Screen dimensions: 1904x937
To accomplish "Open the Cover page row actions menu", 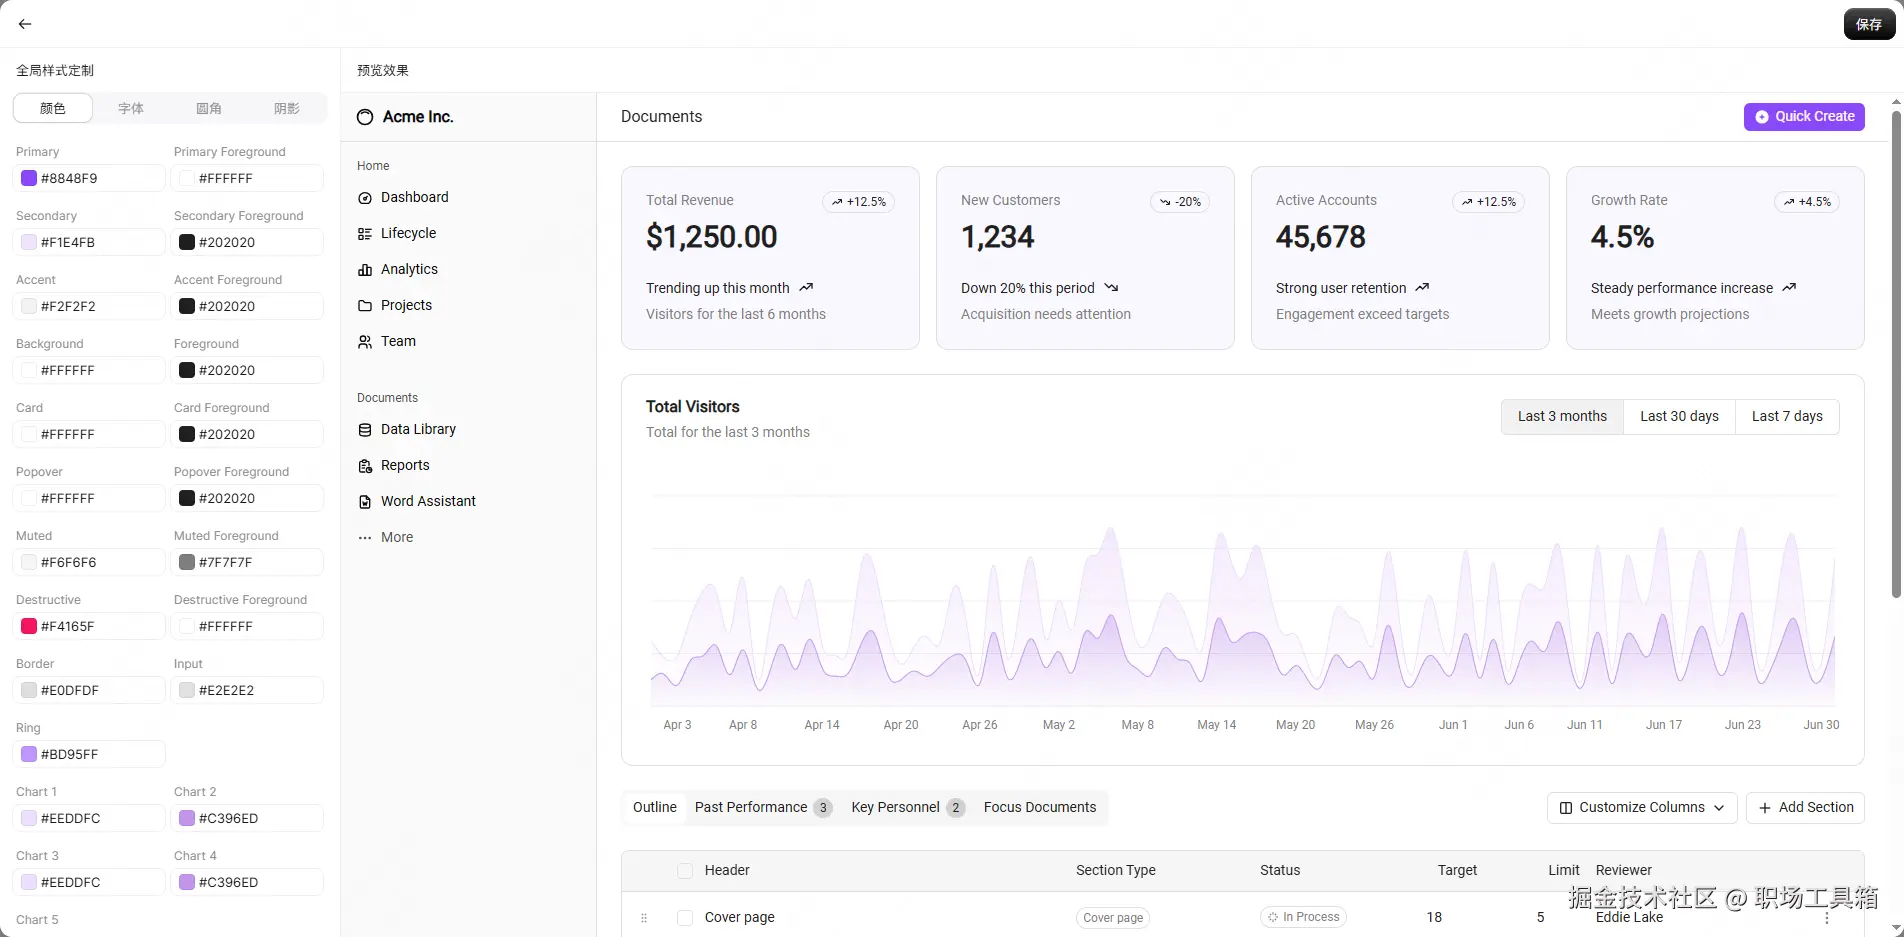I will [1827, 918].
